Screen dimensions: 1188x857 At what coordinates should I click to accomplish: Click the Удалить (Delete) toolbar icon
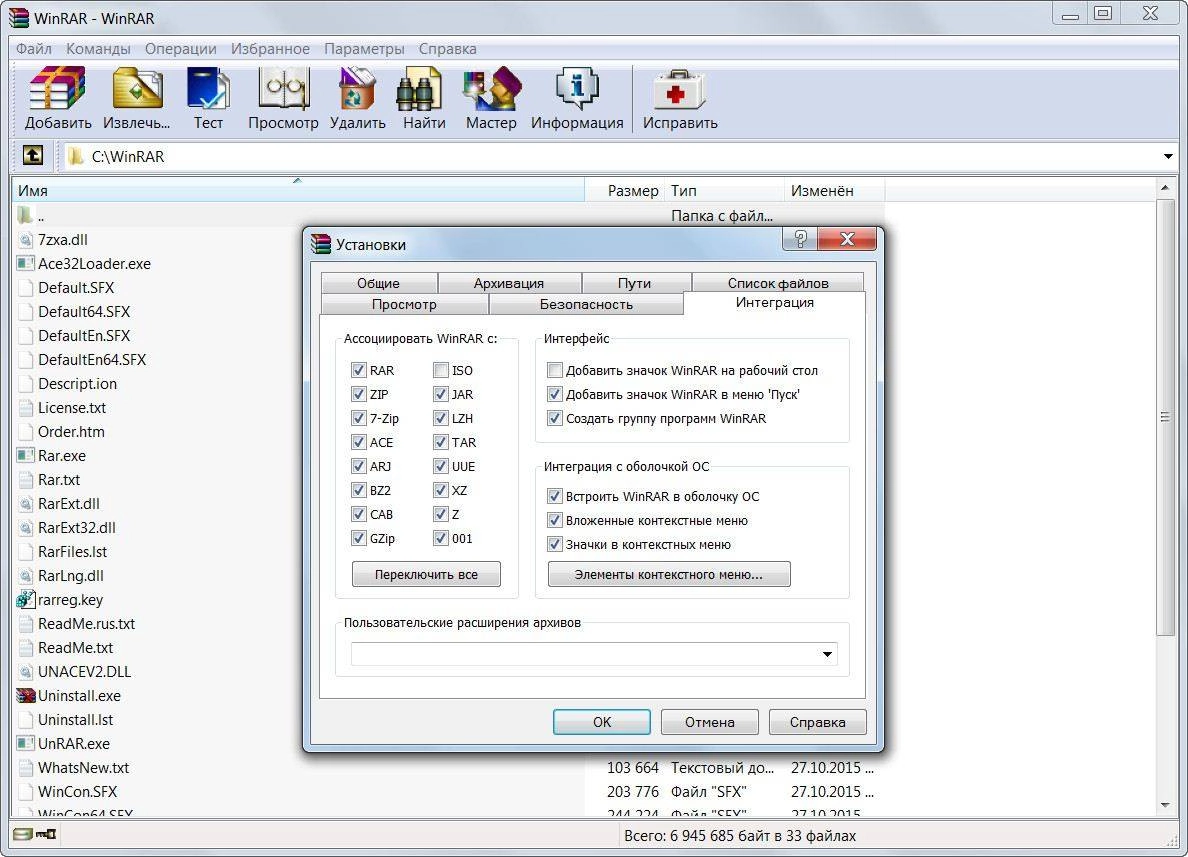click(x=358, y=88)
